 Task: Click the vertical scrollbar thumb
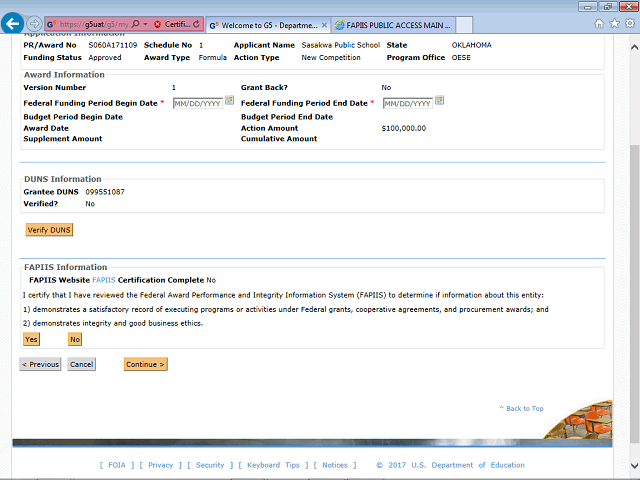pyautogui.click(x=634, y=294)
